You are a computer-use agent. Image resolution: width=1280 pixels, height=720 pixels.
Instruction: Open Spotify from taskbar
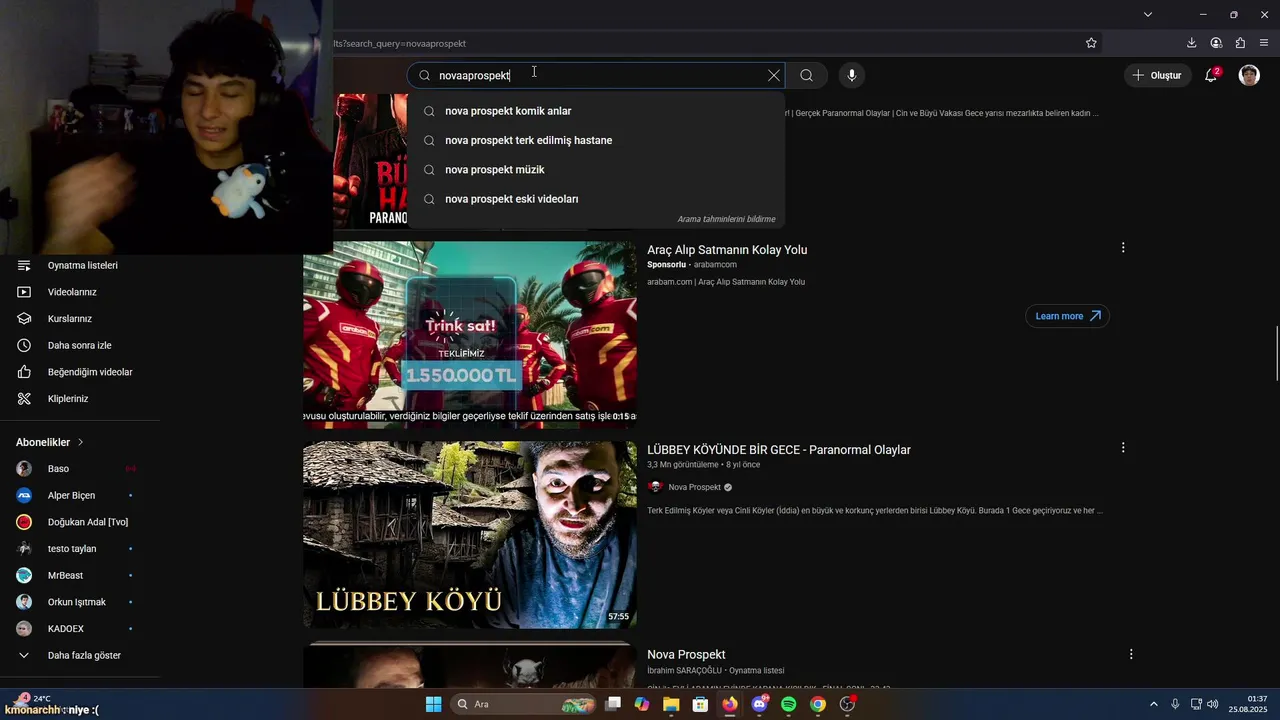(789, 704)
